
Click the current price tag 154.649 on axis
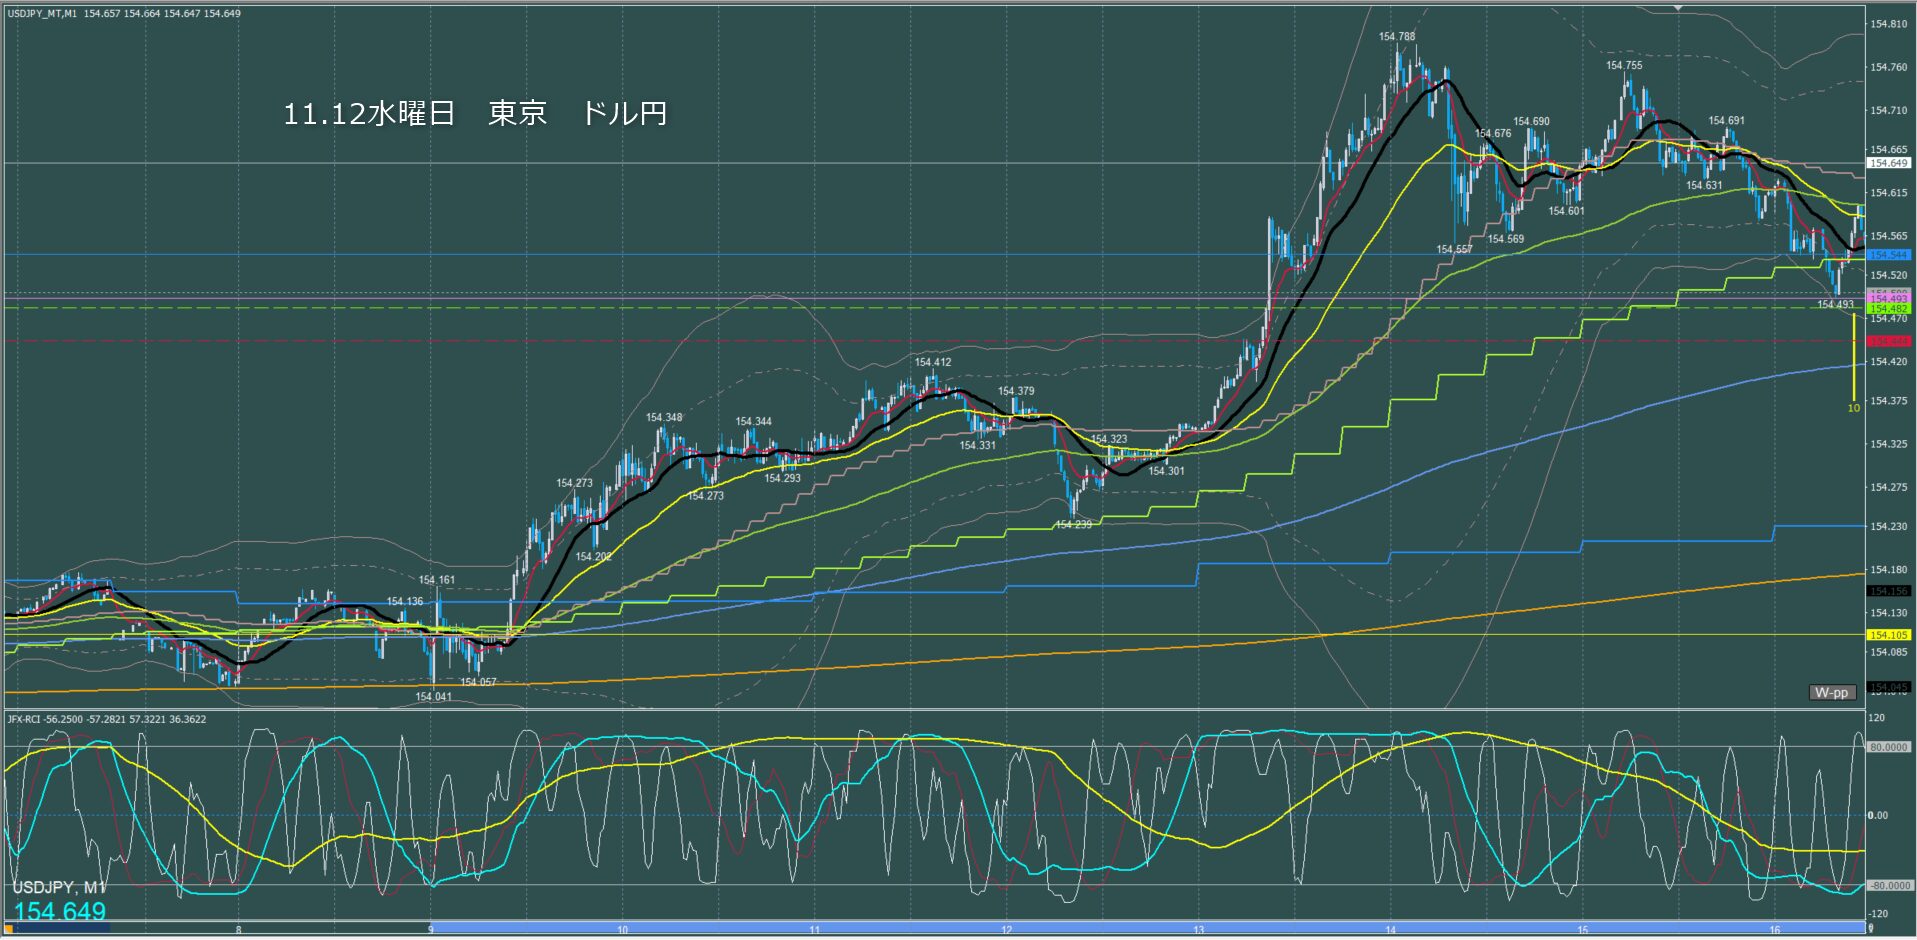click(1889, 163)
